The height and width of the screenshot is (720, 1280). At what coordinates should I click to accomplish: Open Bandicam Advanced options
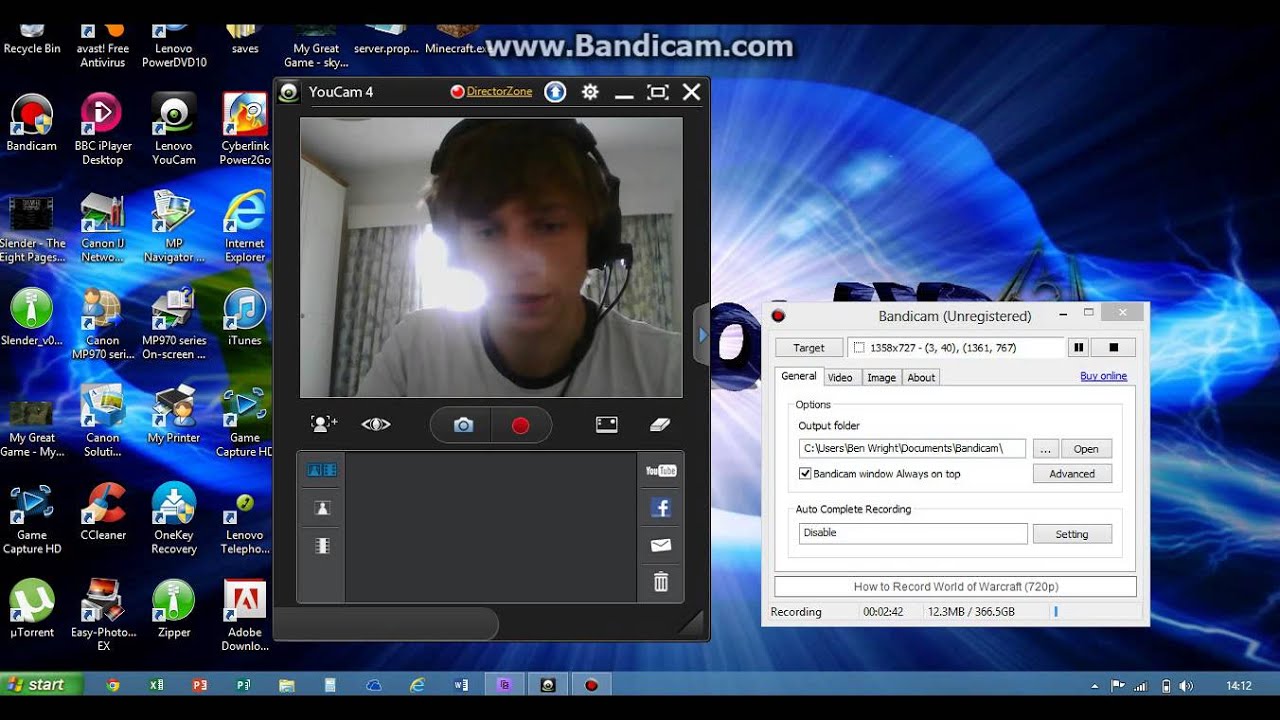pos(1072,474)
